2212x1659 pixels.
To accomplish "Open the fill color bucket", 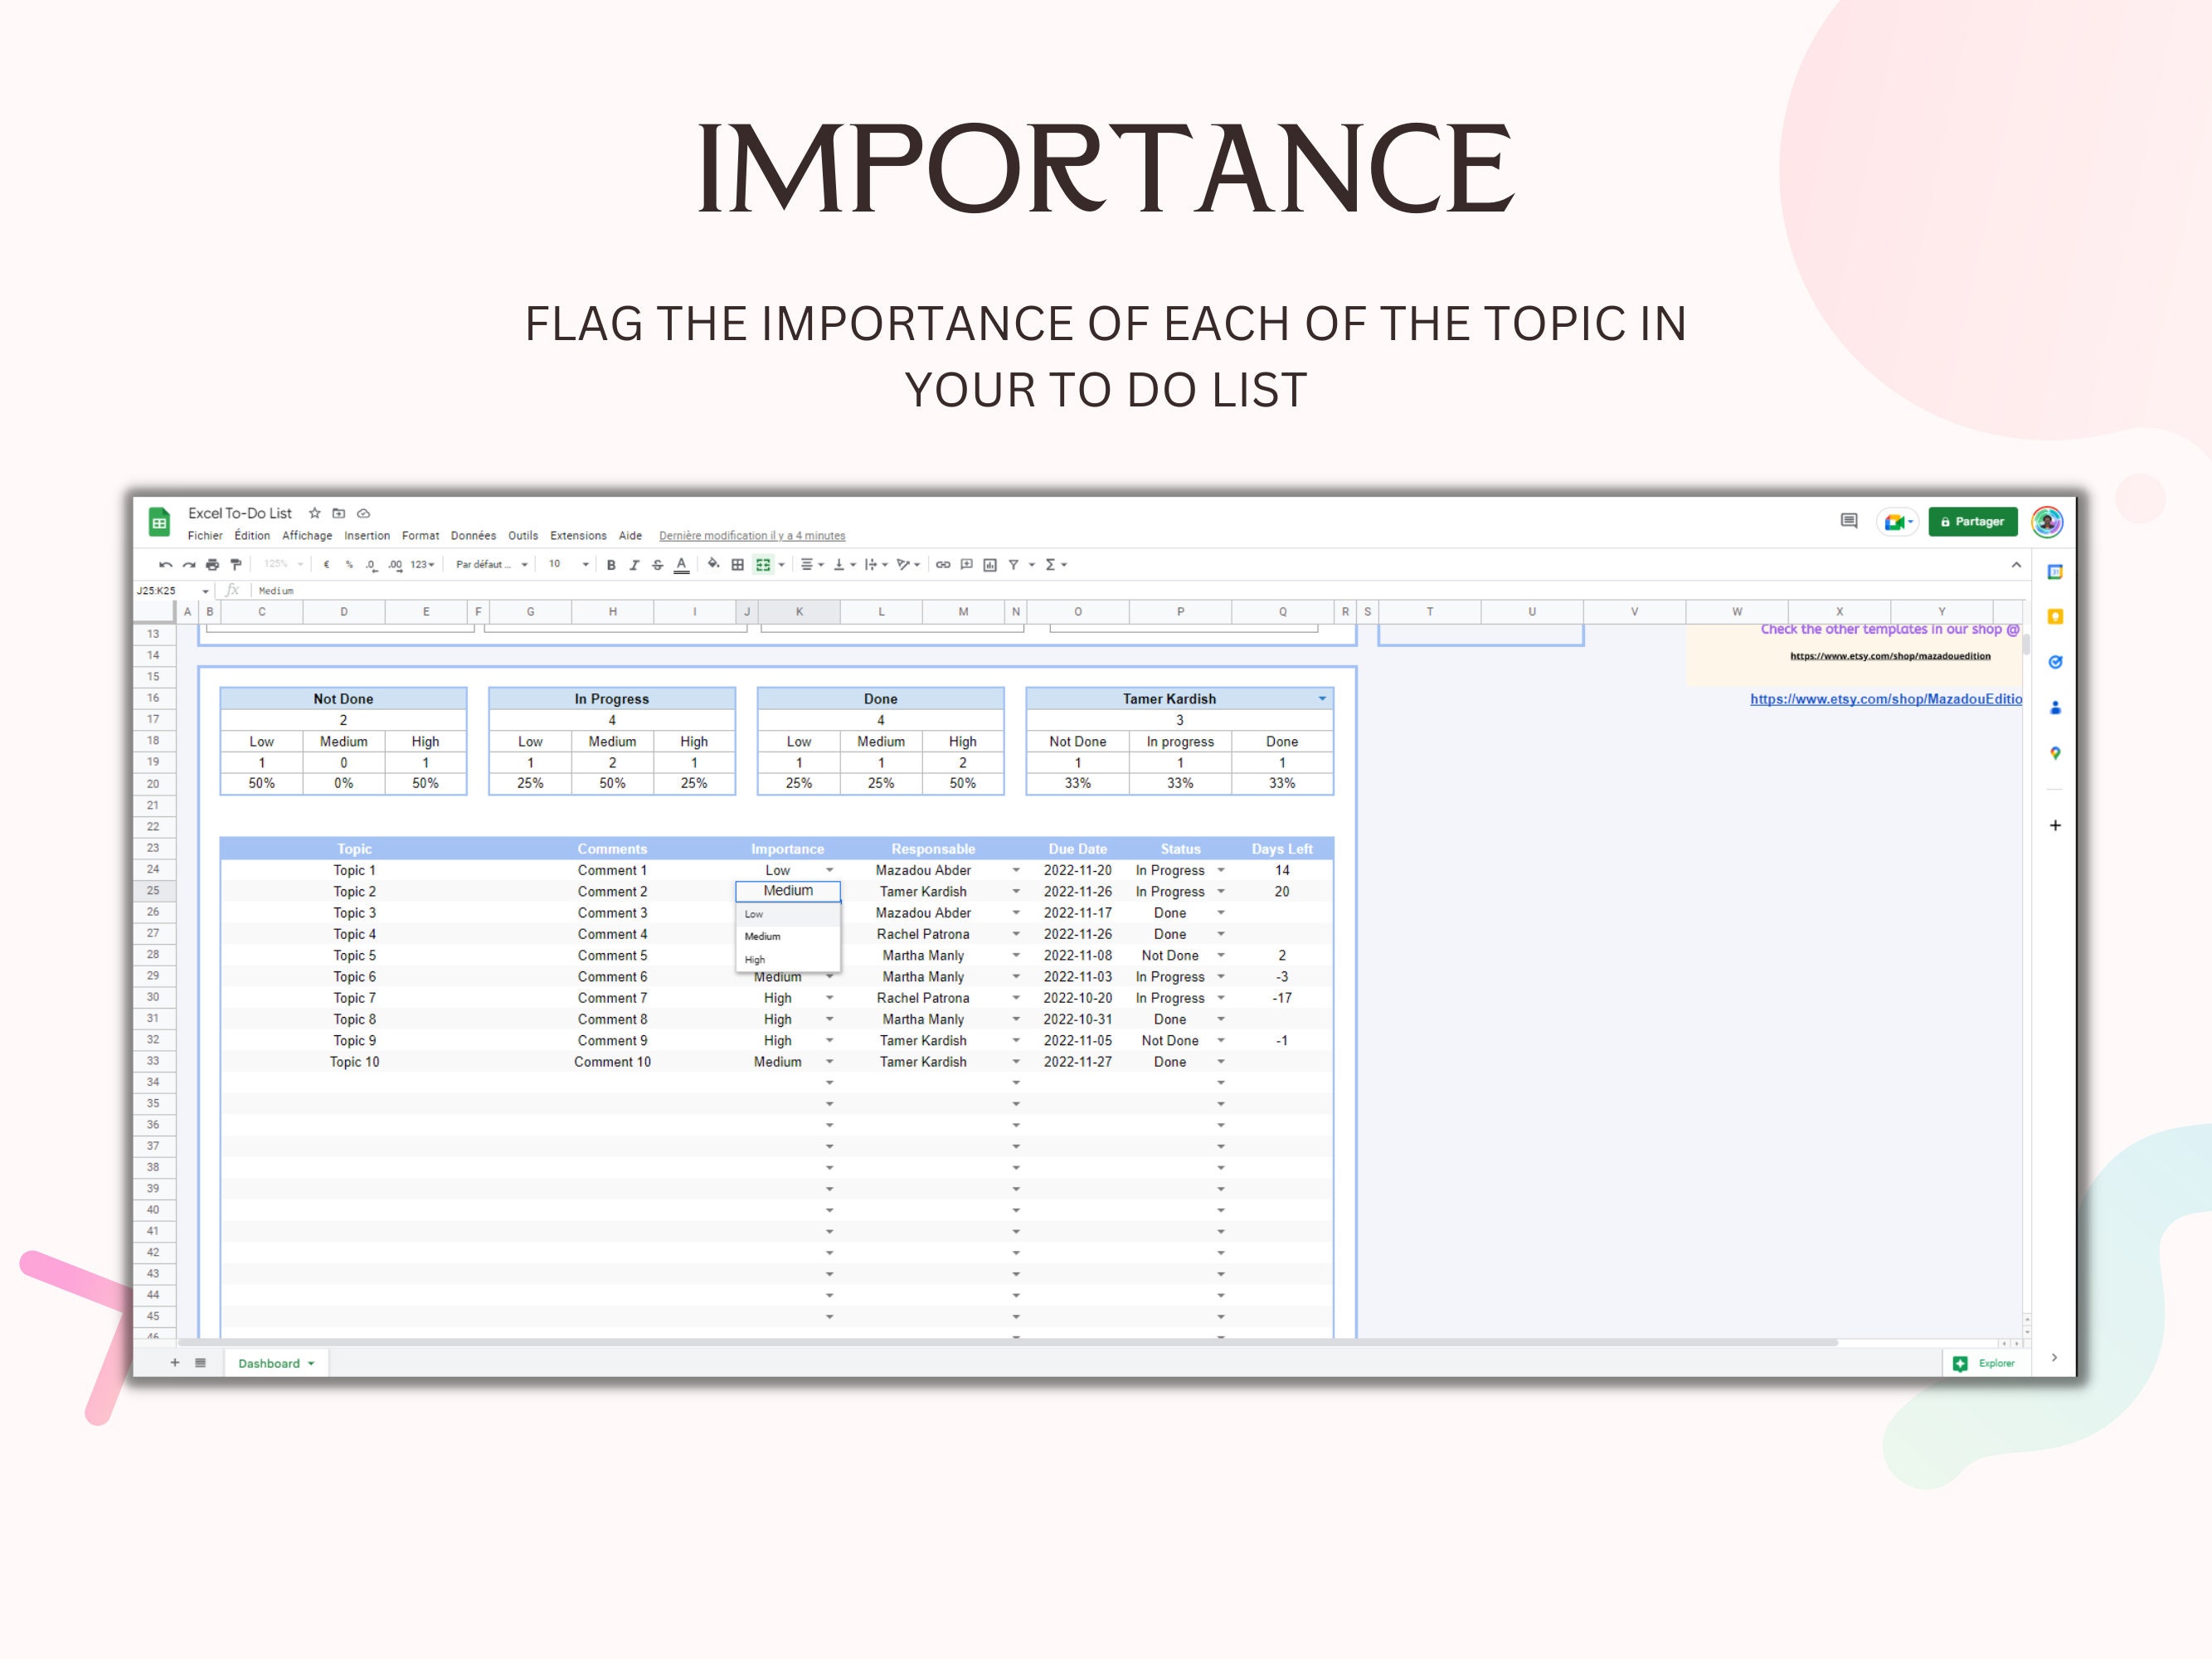I will (713, 564).
